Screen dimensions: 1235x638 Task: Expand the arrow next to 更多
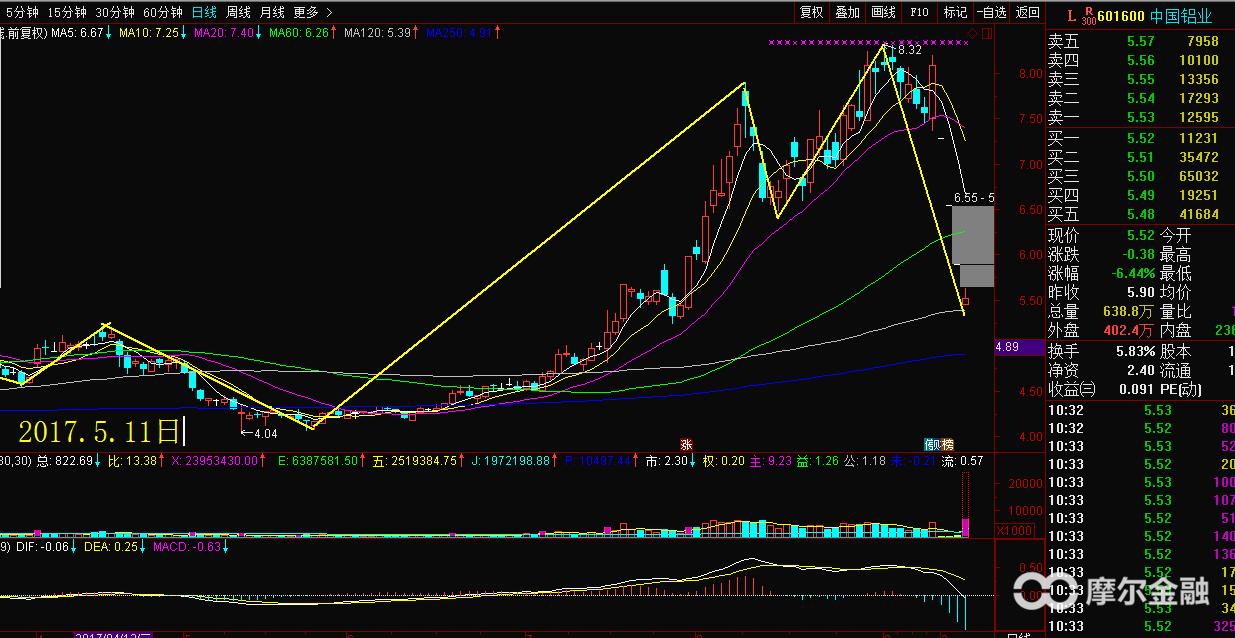(x=330, y=12)
